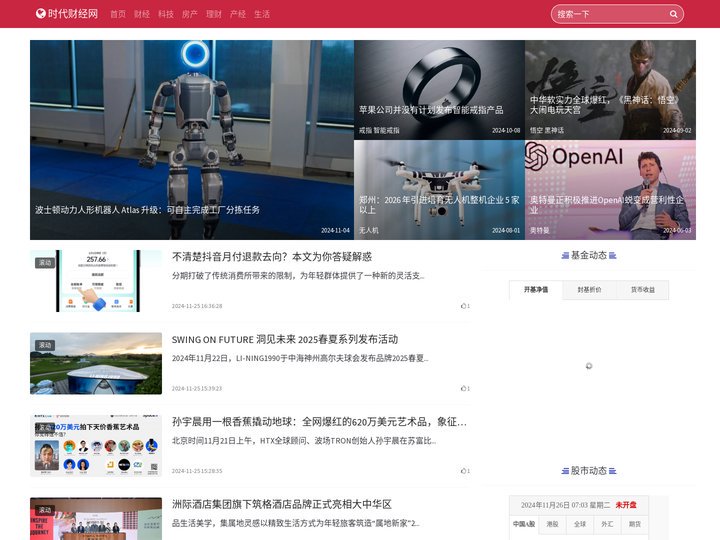Click the 未开盘 market status text

[x=626, y=505]
